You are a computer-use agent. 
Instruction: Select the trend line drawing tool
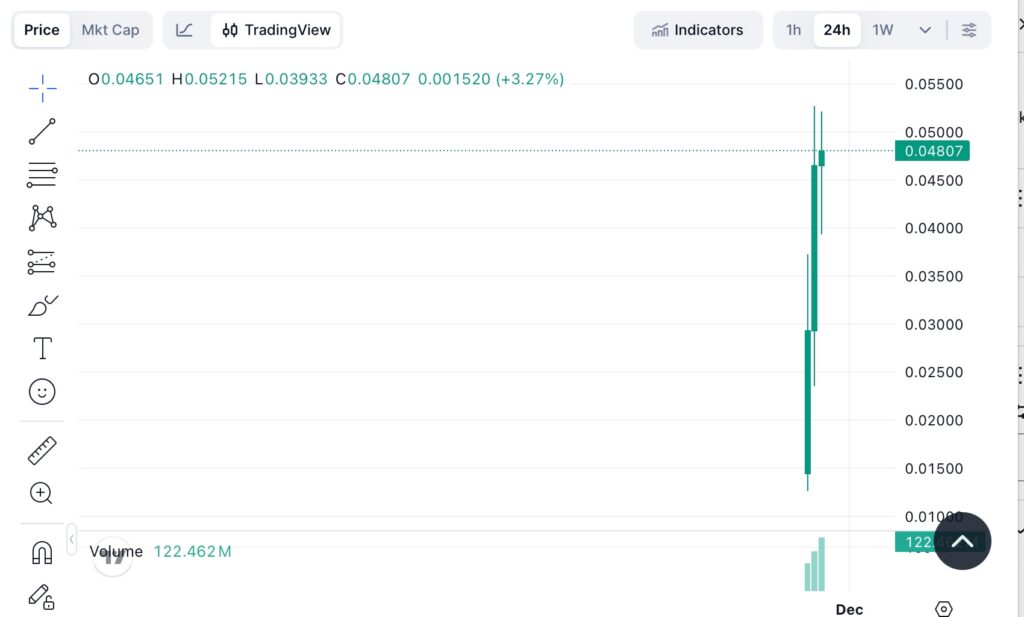[x=41, y=131]
